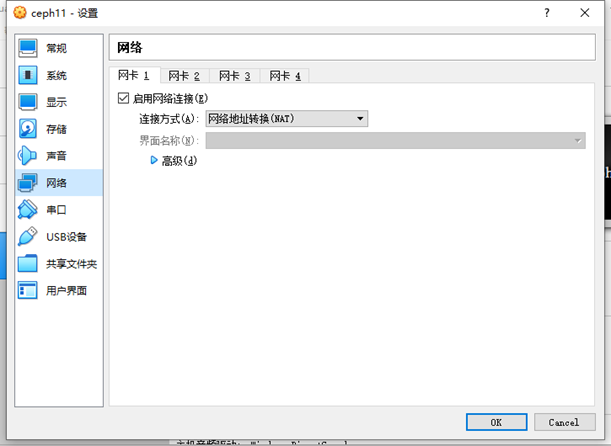Close the ceph11 settings dialog
The image size is (611, 446).
coord(585,13)
